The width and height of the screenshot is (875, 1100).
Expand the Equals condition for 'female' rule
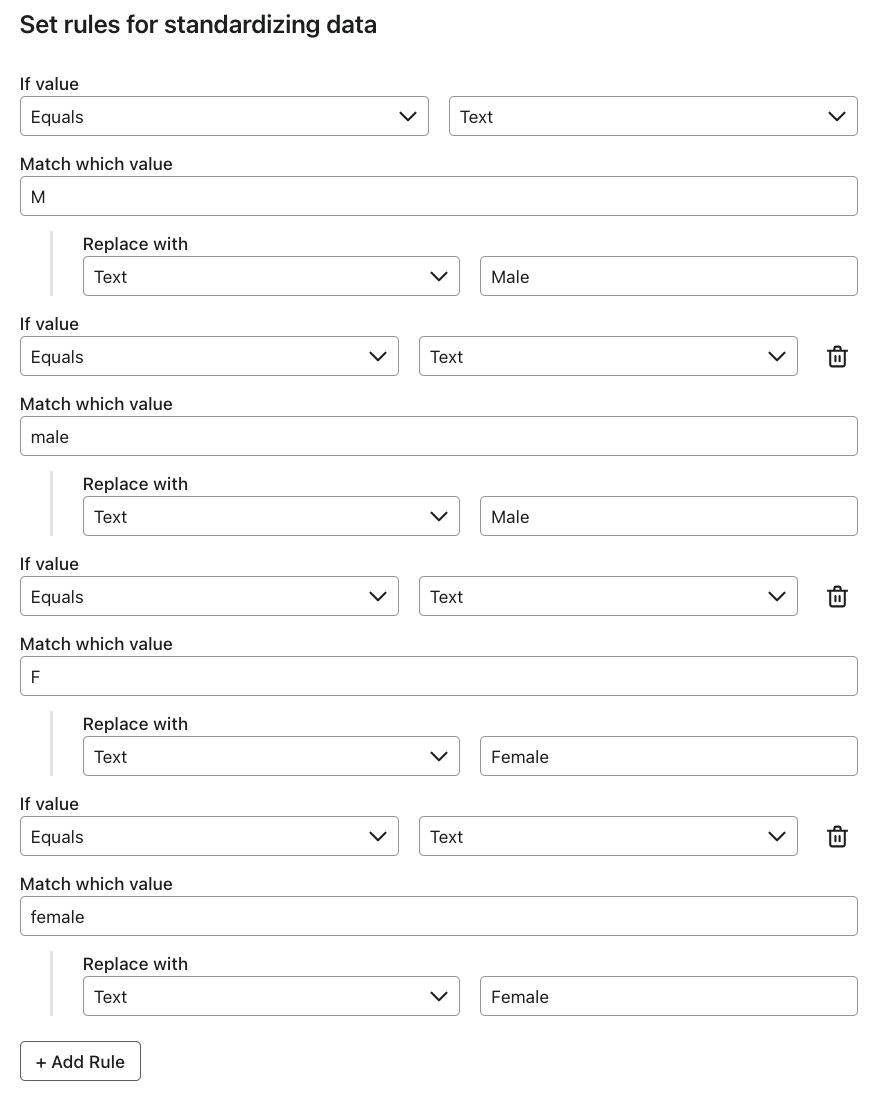click(209, 837)
